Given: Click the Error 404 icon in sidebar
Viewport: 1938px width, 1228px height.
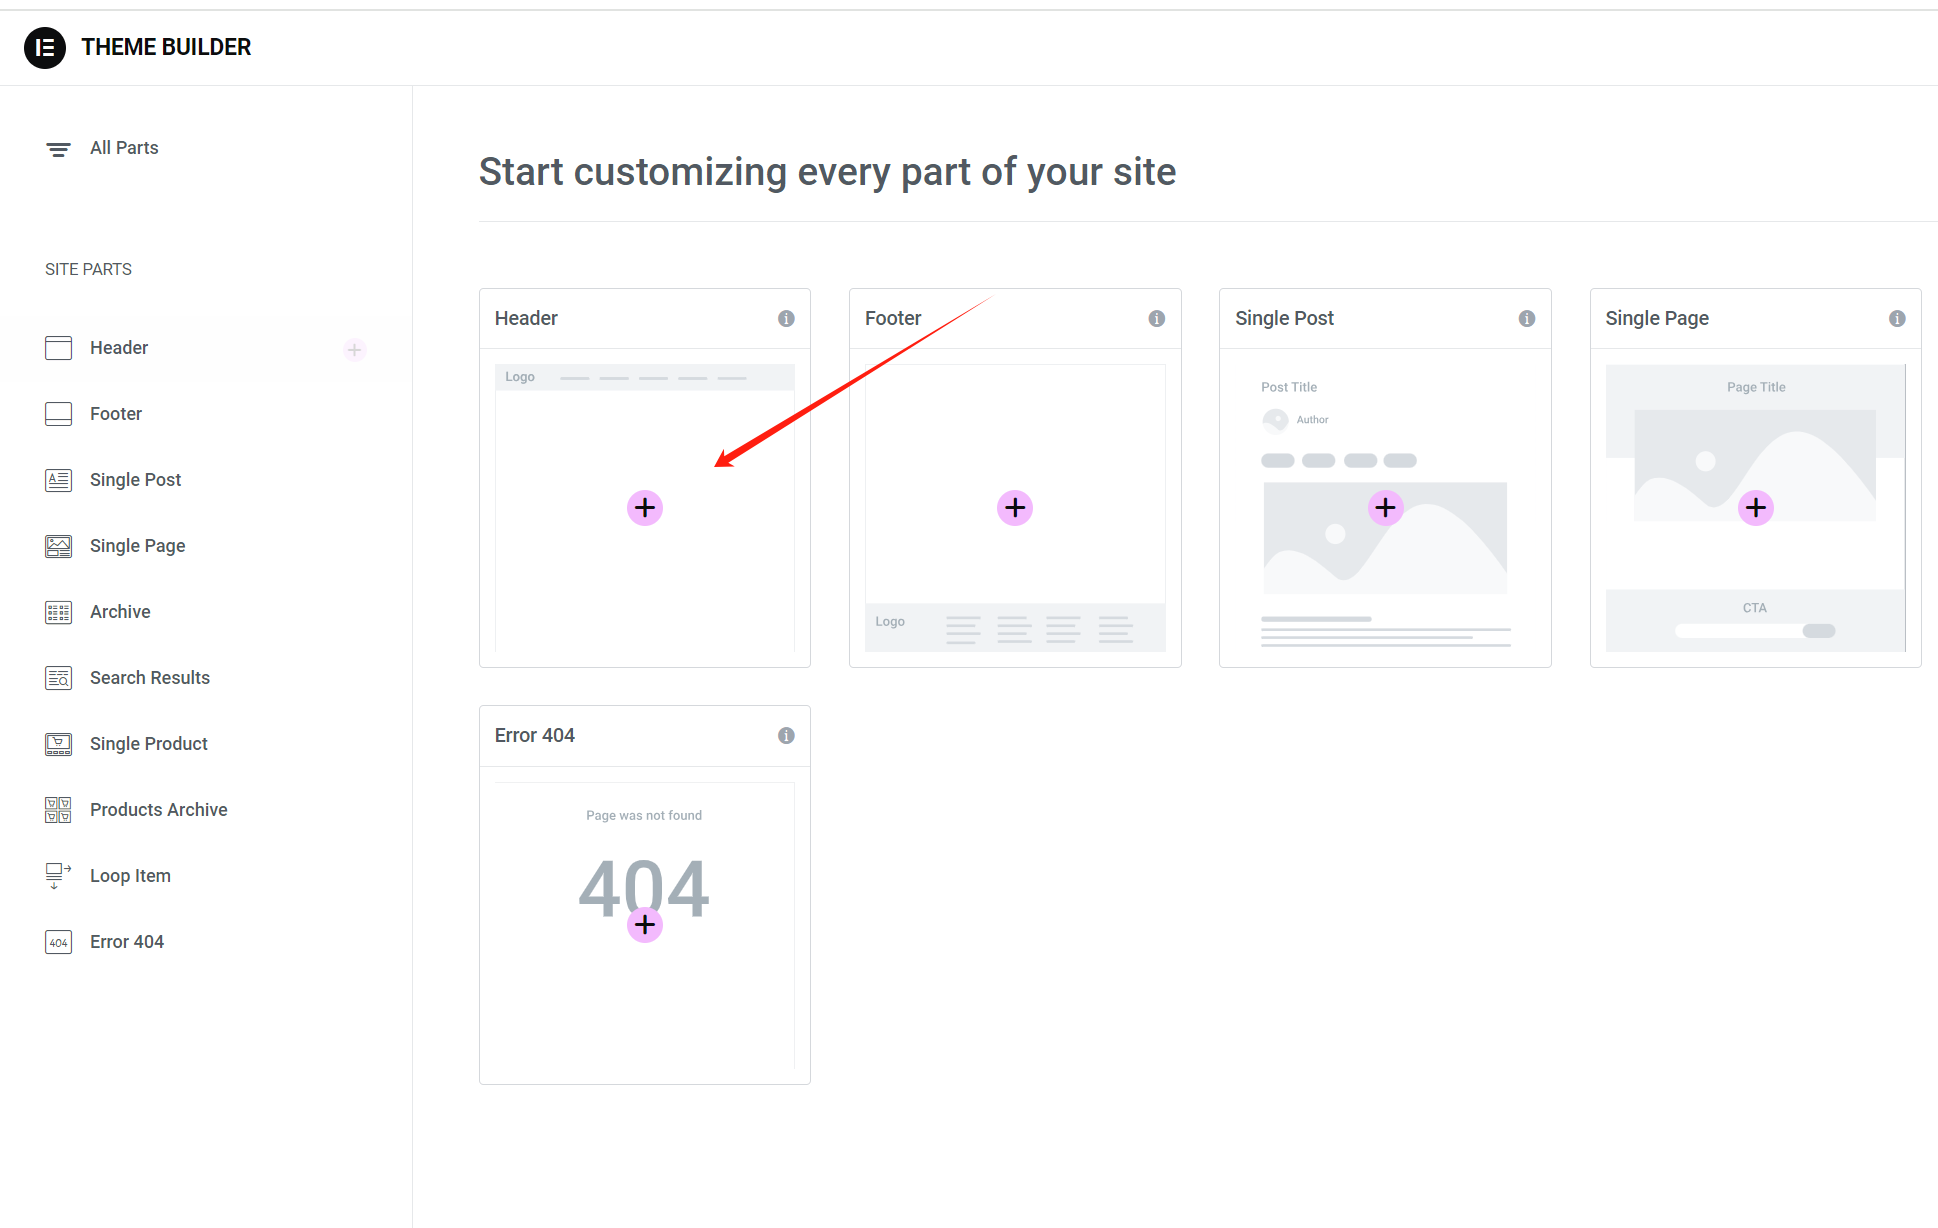Looking at the screenshot, I should 58,941.
